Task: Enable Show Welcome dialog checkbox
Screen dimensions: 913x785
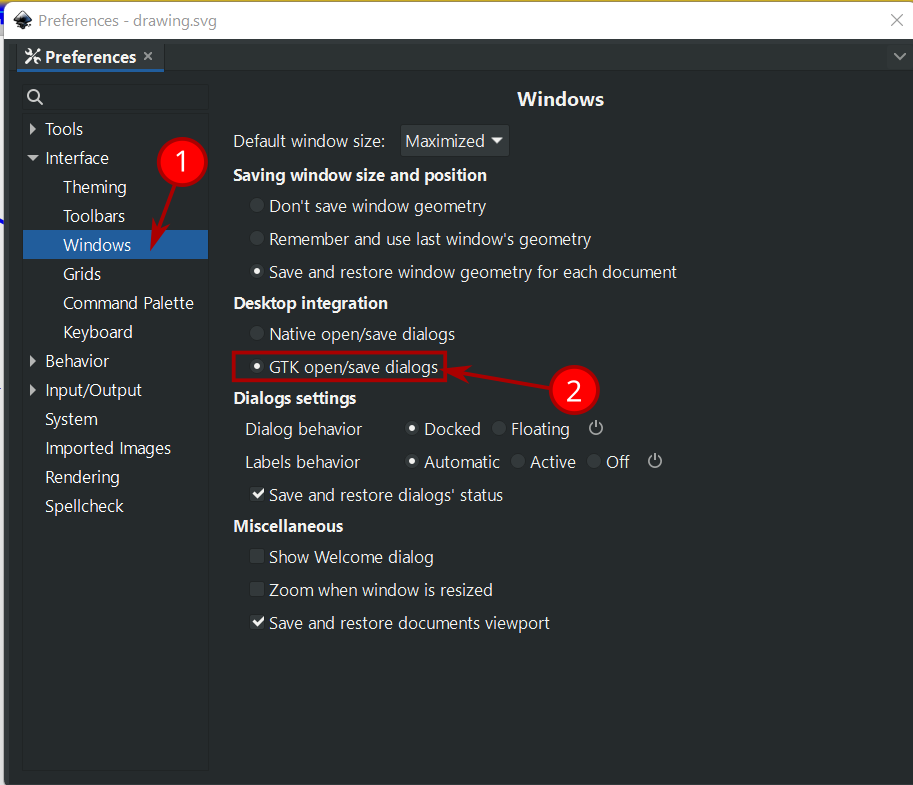Action: [257, 556]
